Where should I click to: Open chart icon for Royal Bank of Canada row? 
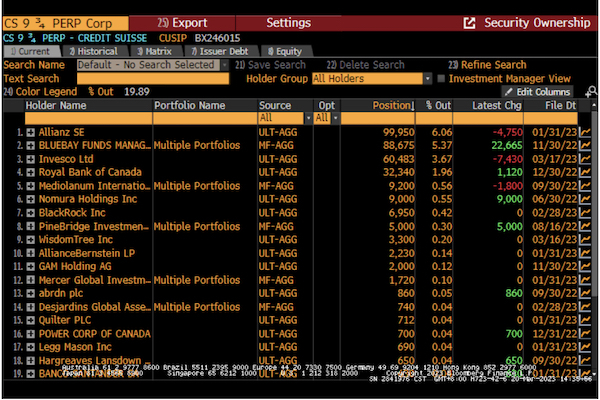[x=585, y=173]
